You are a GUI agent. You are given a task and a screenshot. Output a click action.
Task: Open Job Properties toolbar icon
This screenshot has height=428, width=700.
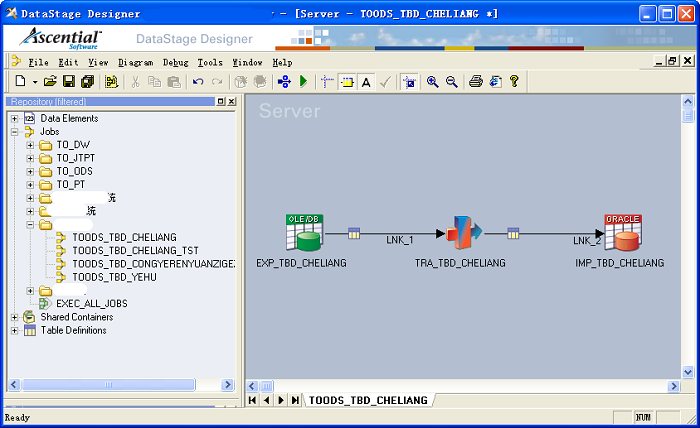click(111, 81)
